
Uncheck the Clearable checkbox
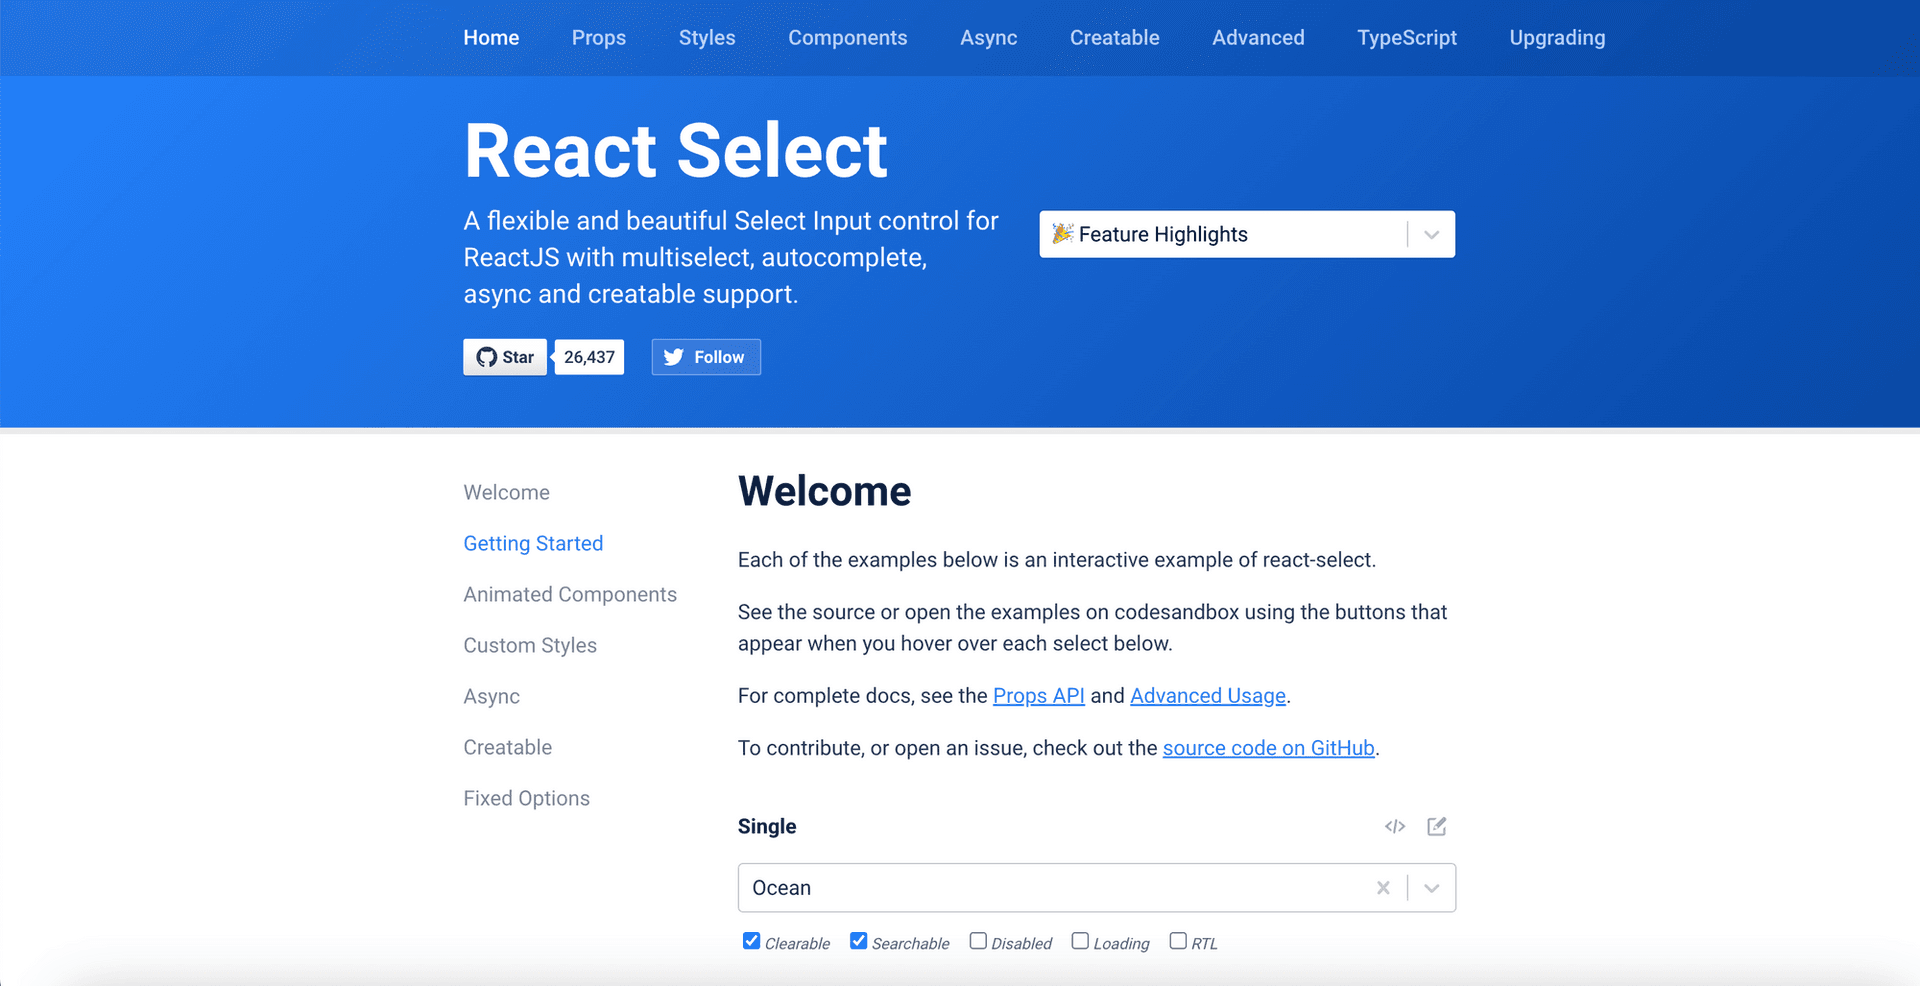(x=752, y=941)
